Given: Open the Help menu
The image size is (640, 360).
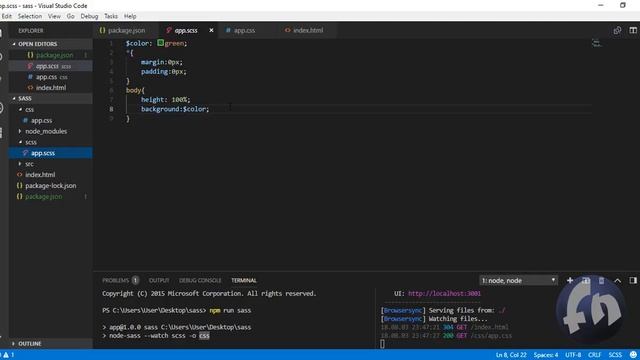Looking at the screenshot, I should pyautogui.click(x=130, y=16).
